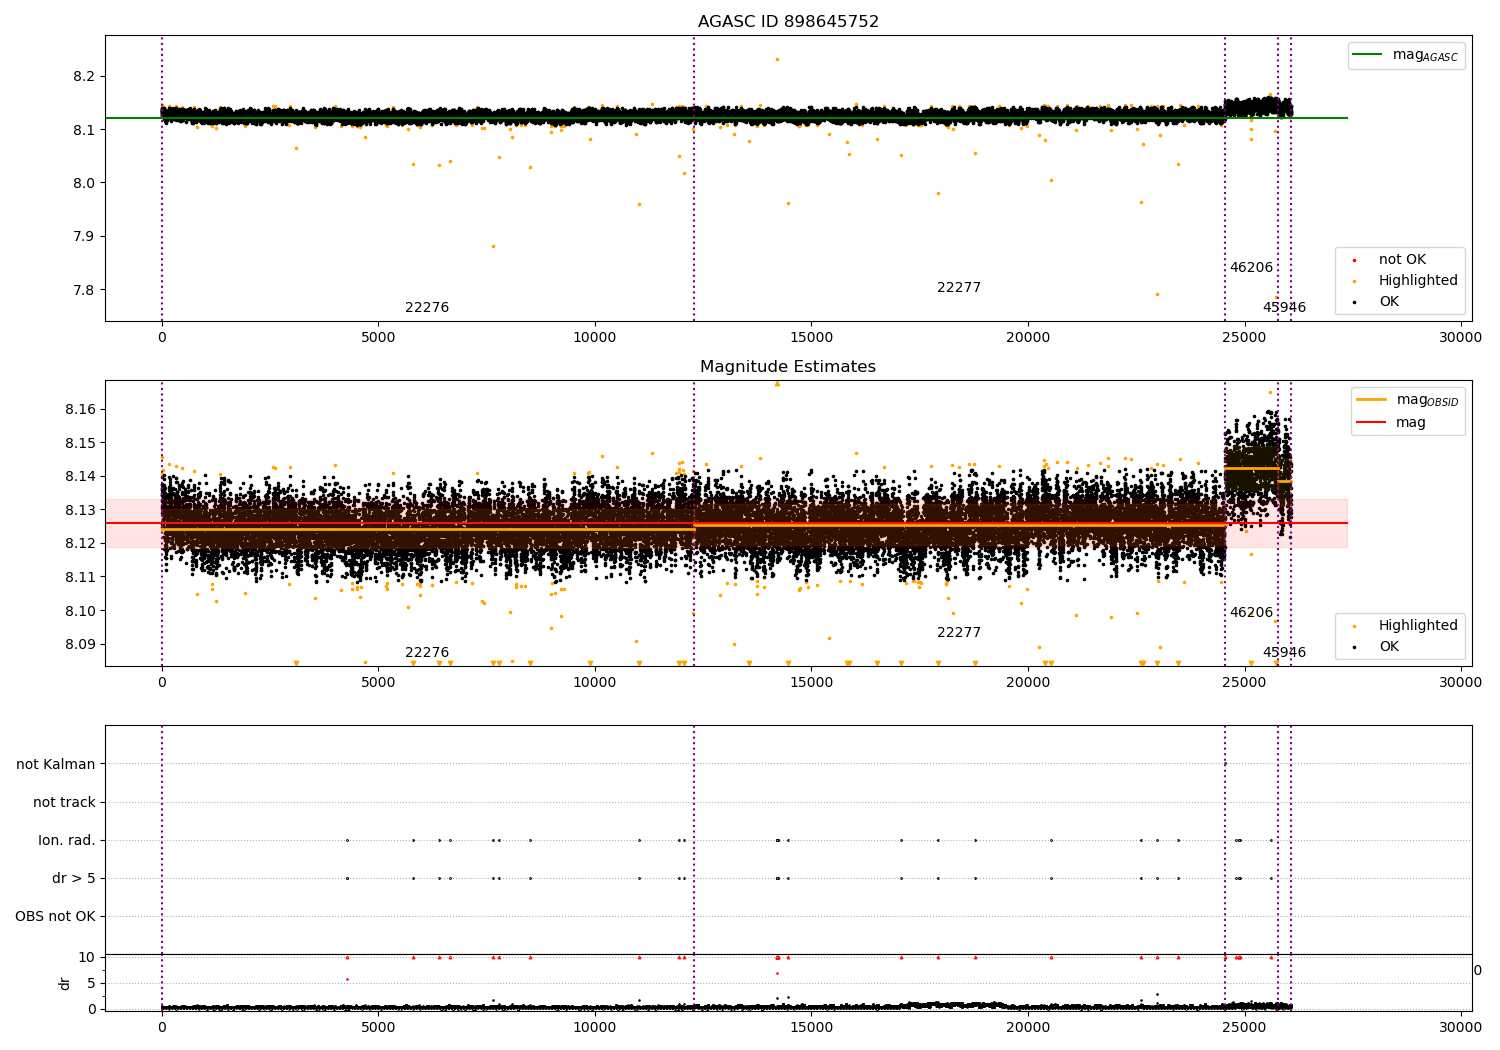Click obsid label 45946 in Magnitude Estimates plot
1500x1050 pixels.
(1284, 653)
